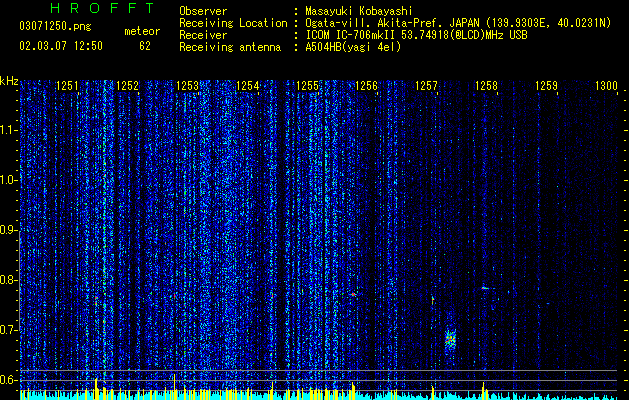Click the 1.1 kHz axis label
629x400 pixels.
(x=9, y=130)
